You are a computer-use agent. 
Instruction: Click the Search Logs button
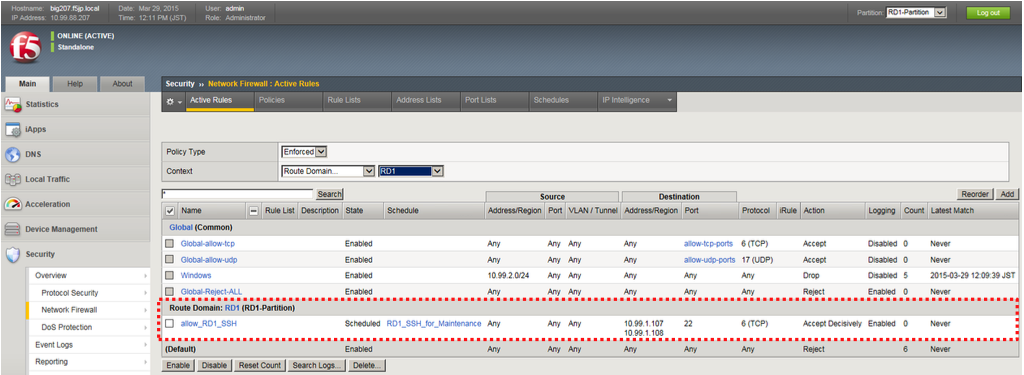point(317,365)
